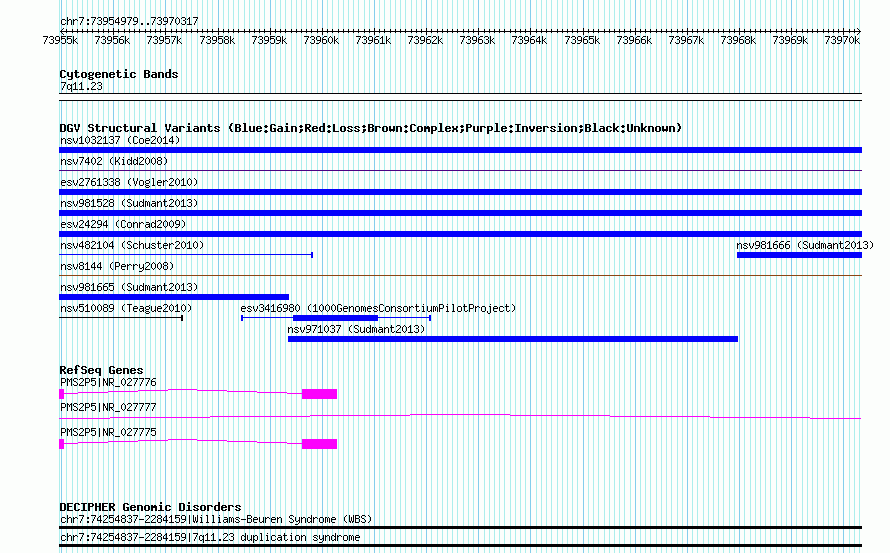Click the esv24294 (Conrad2009) label
The width and height of the screenshot is (890, 553).
tap(123, 224)
